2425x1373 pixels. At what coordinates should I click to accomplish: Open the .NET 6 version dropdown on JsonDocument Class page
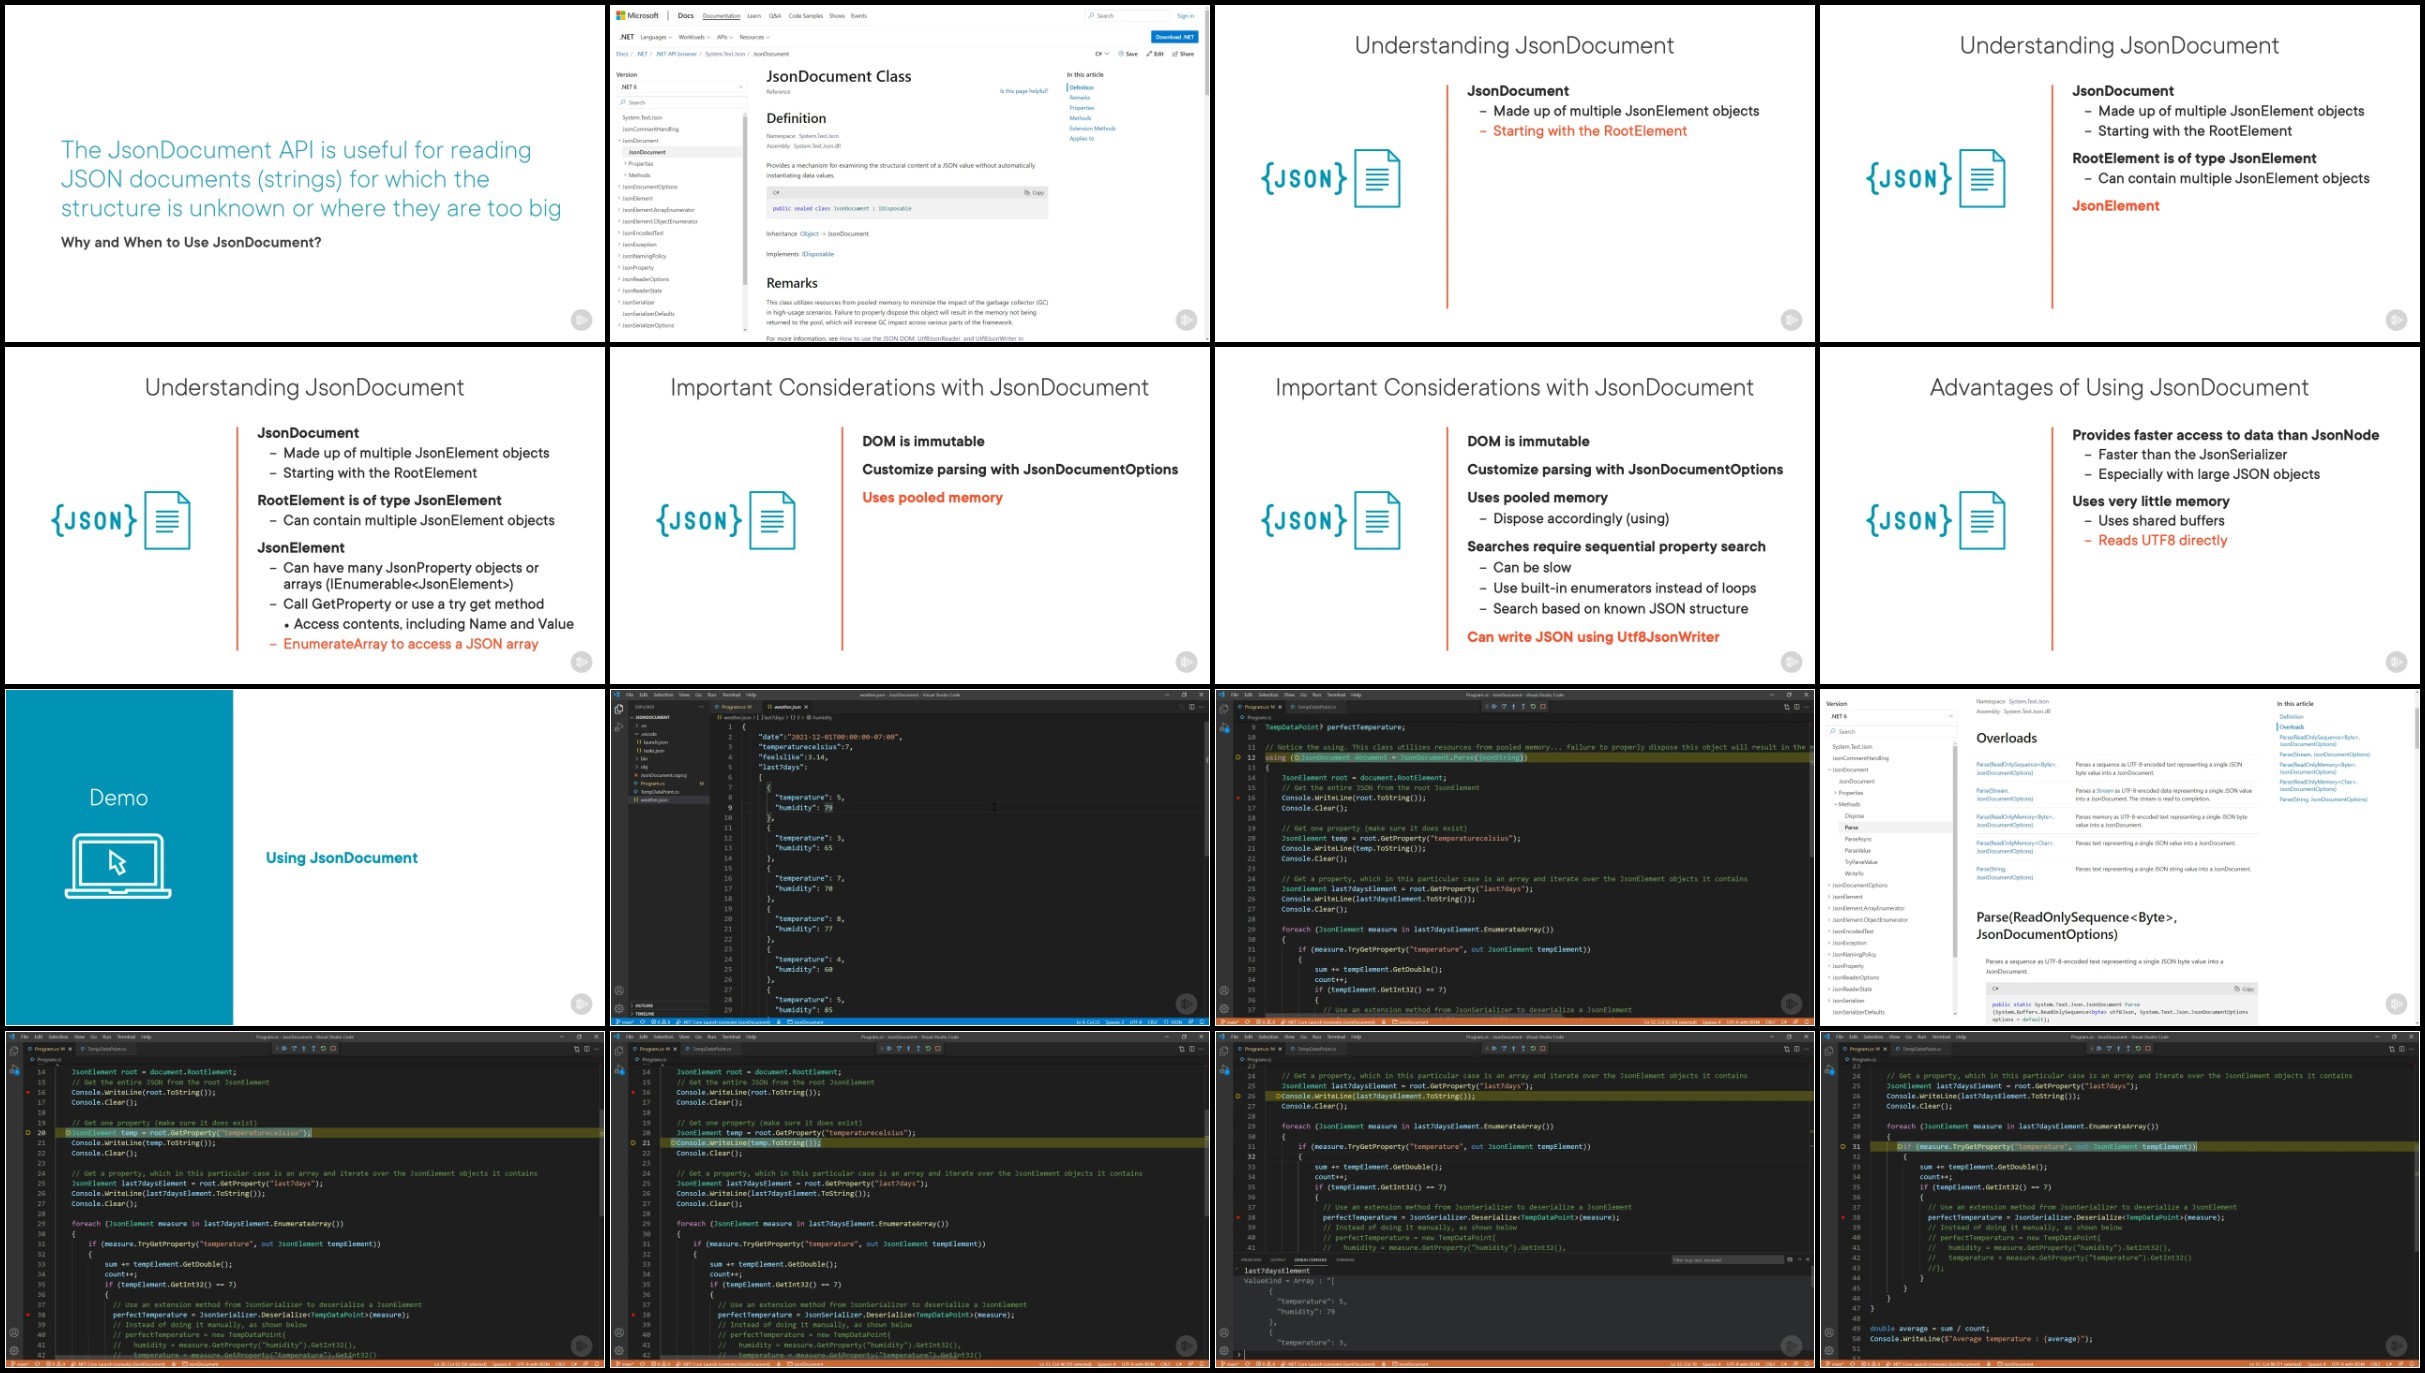pos(682,87)
